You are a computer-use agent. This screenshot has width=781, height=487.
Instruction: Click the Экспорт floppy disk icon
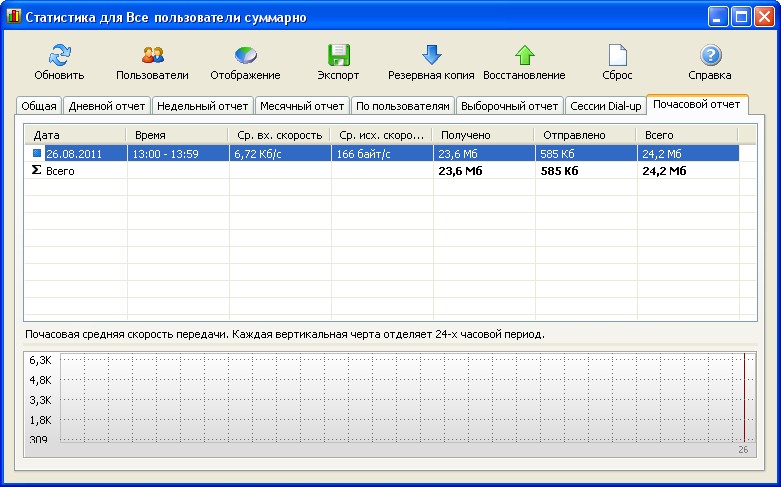[x=338, y=55]
